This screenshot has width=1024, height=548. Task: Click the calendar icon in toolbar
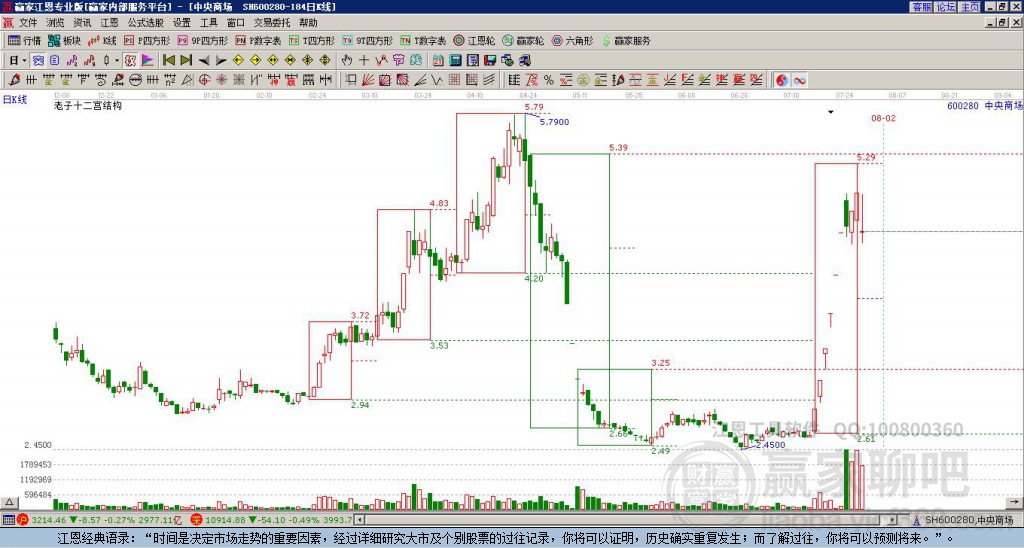click(438, 61)
